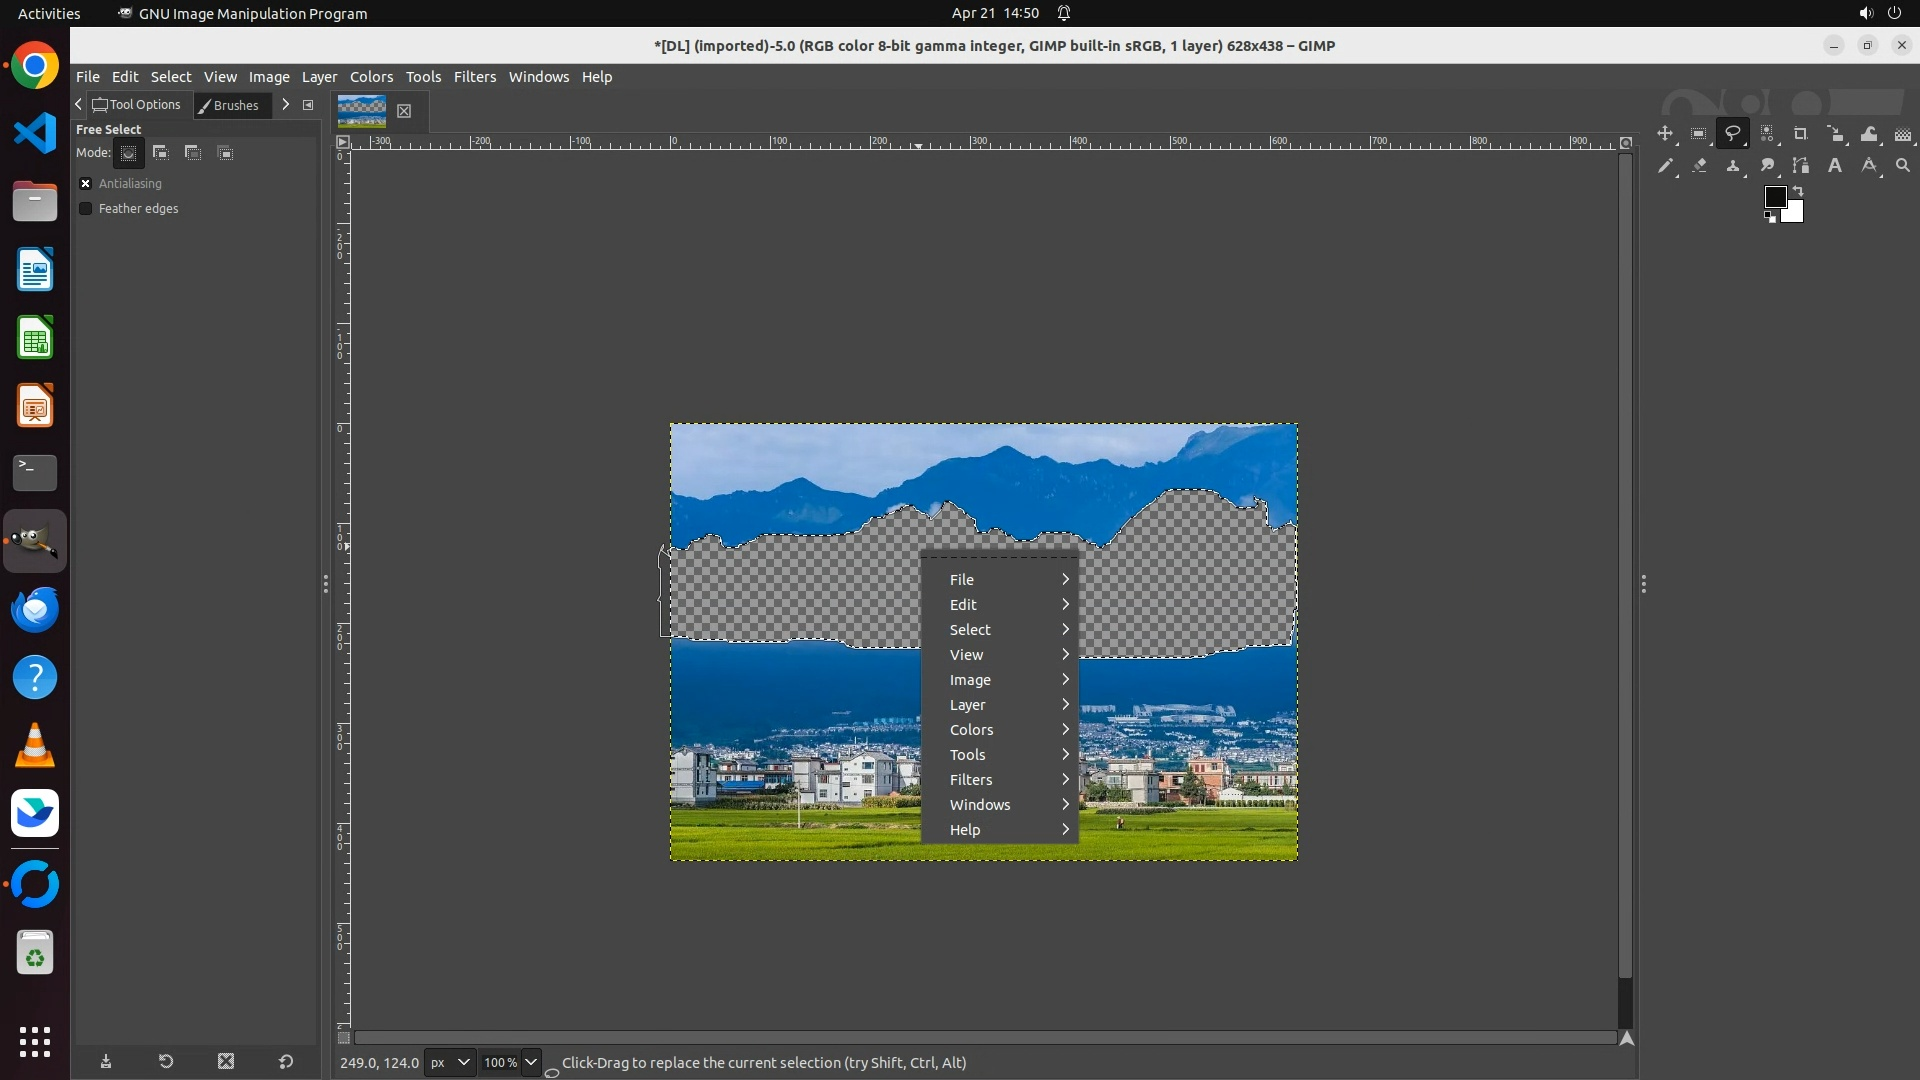Open the px units dropdown
The image size is (1920, 1080).
450,1063
